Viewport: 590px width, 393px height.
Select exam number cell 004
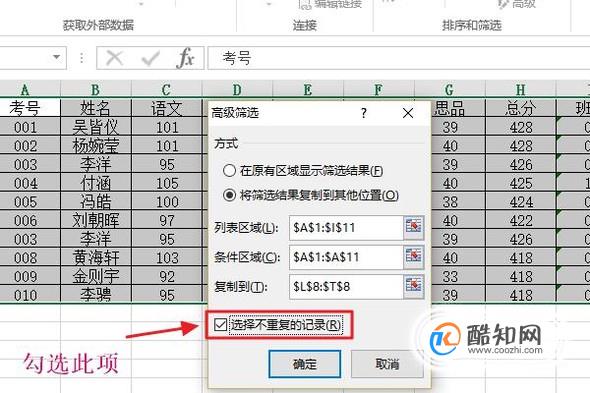pos(30,183)
